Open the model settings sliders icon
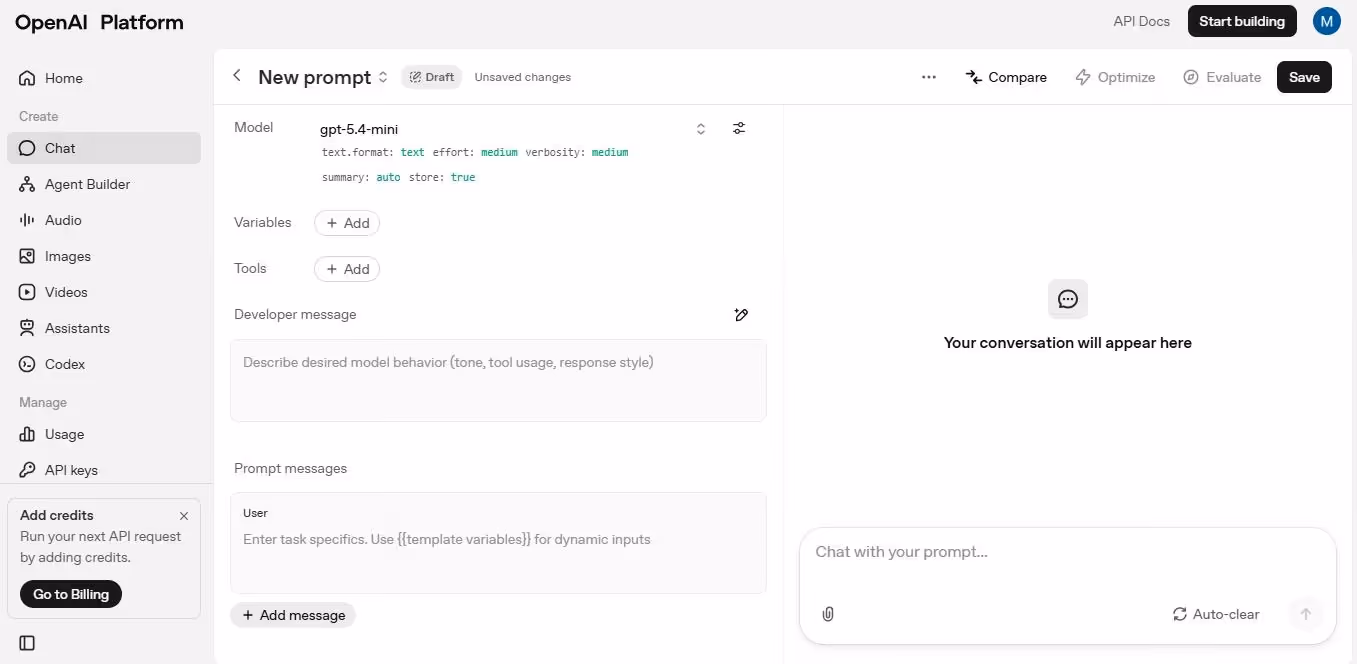 [x=739, y=128]
